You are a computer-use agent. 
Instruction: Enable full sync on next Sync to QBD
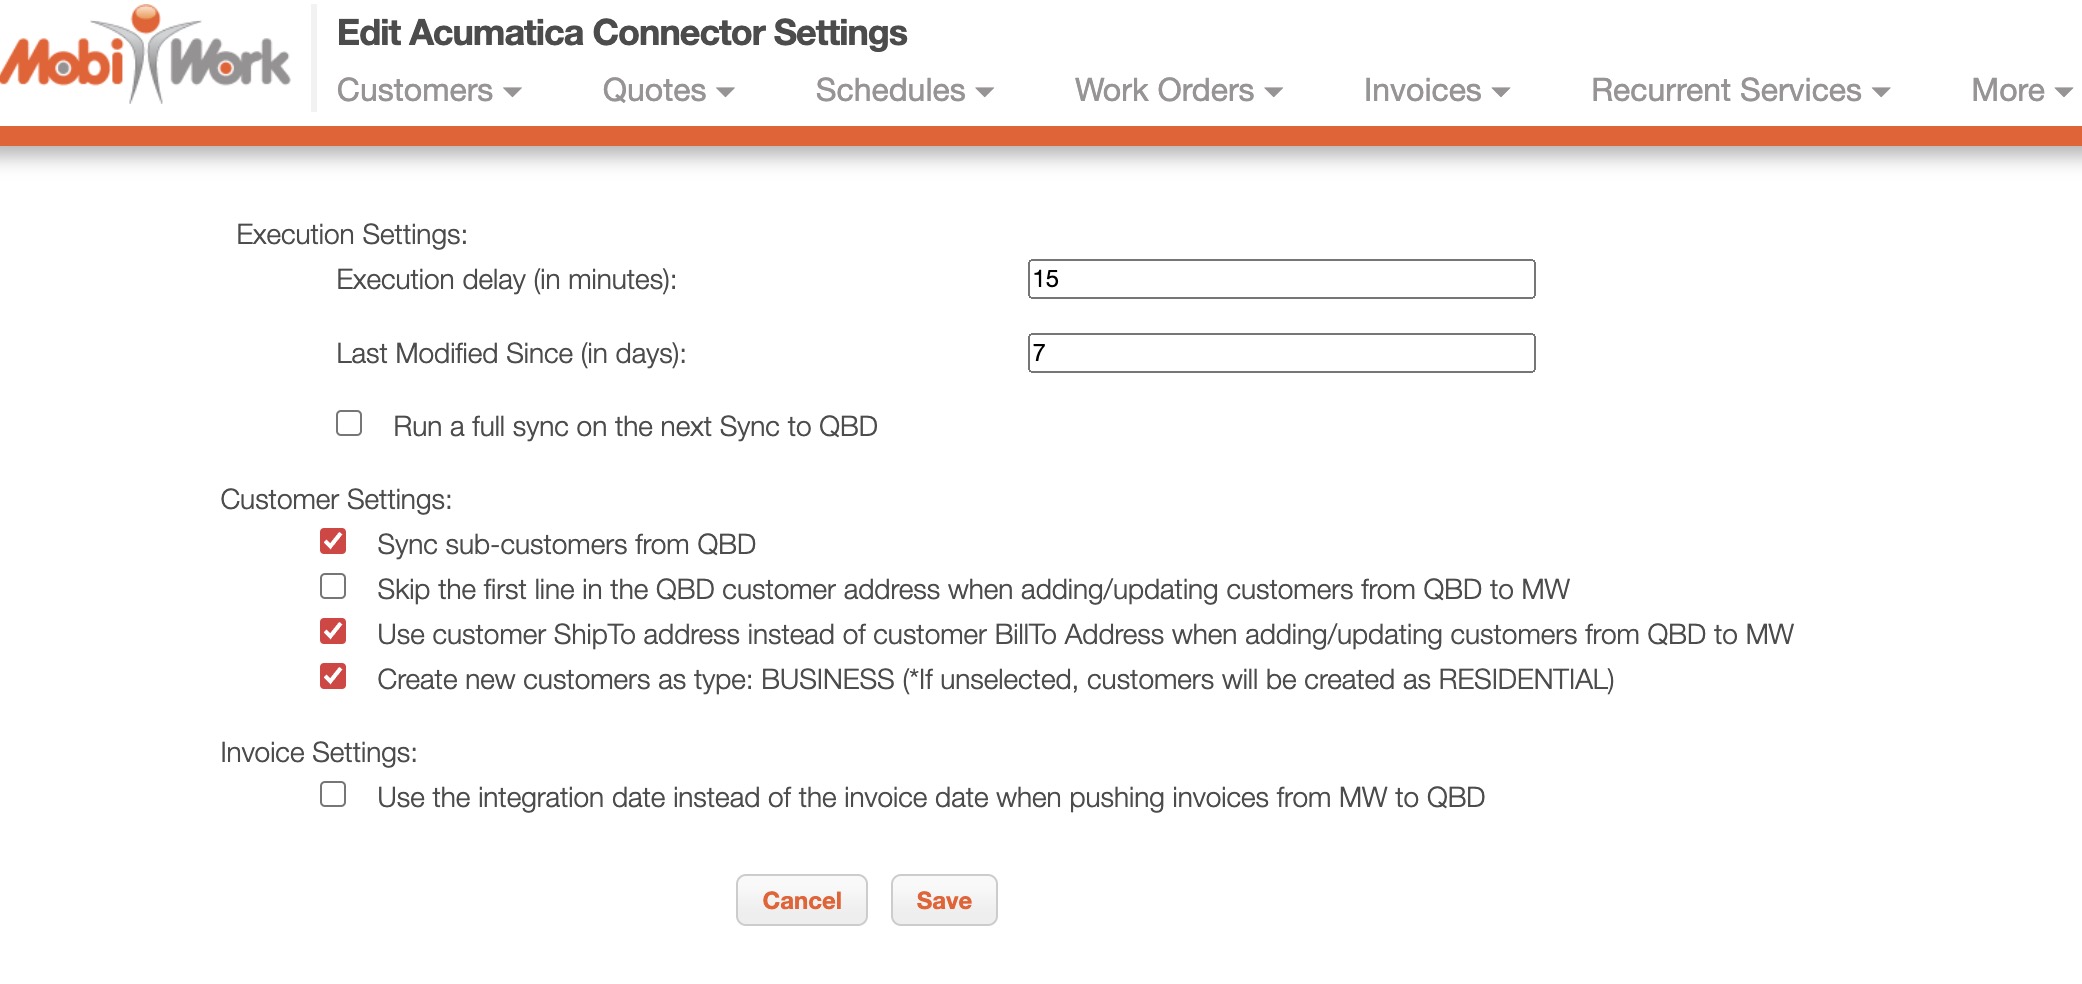point(349,424)
